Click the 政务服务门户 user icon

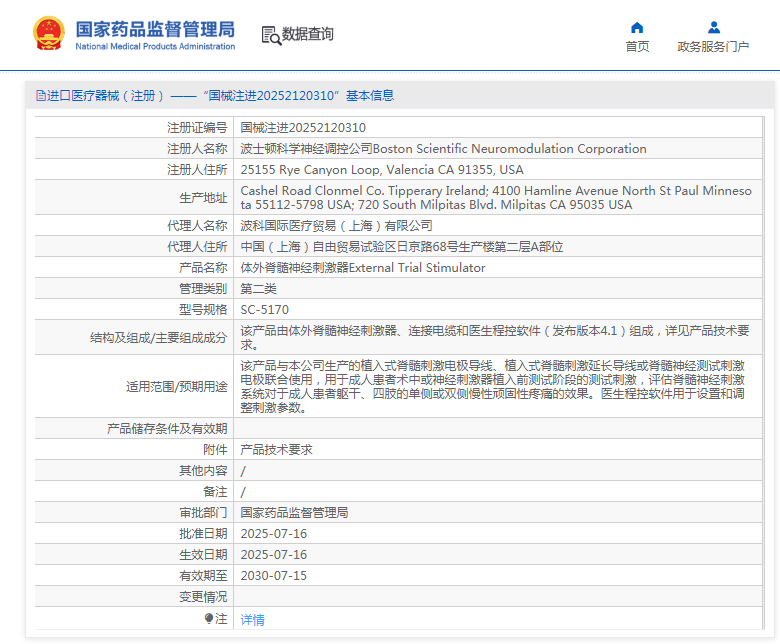tap(713, 27)
